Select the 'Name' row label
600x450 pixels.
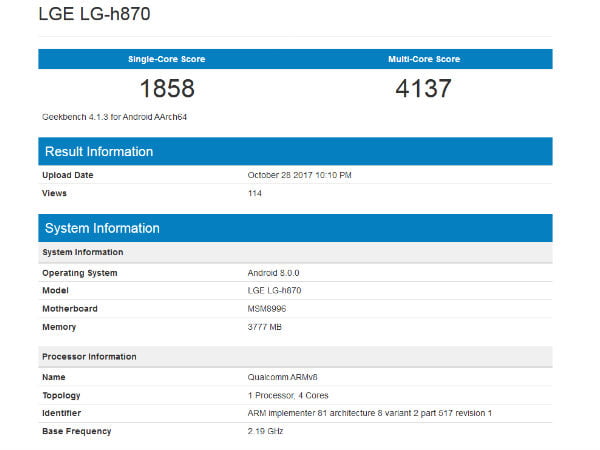click(54, 377)
